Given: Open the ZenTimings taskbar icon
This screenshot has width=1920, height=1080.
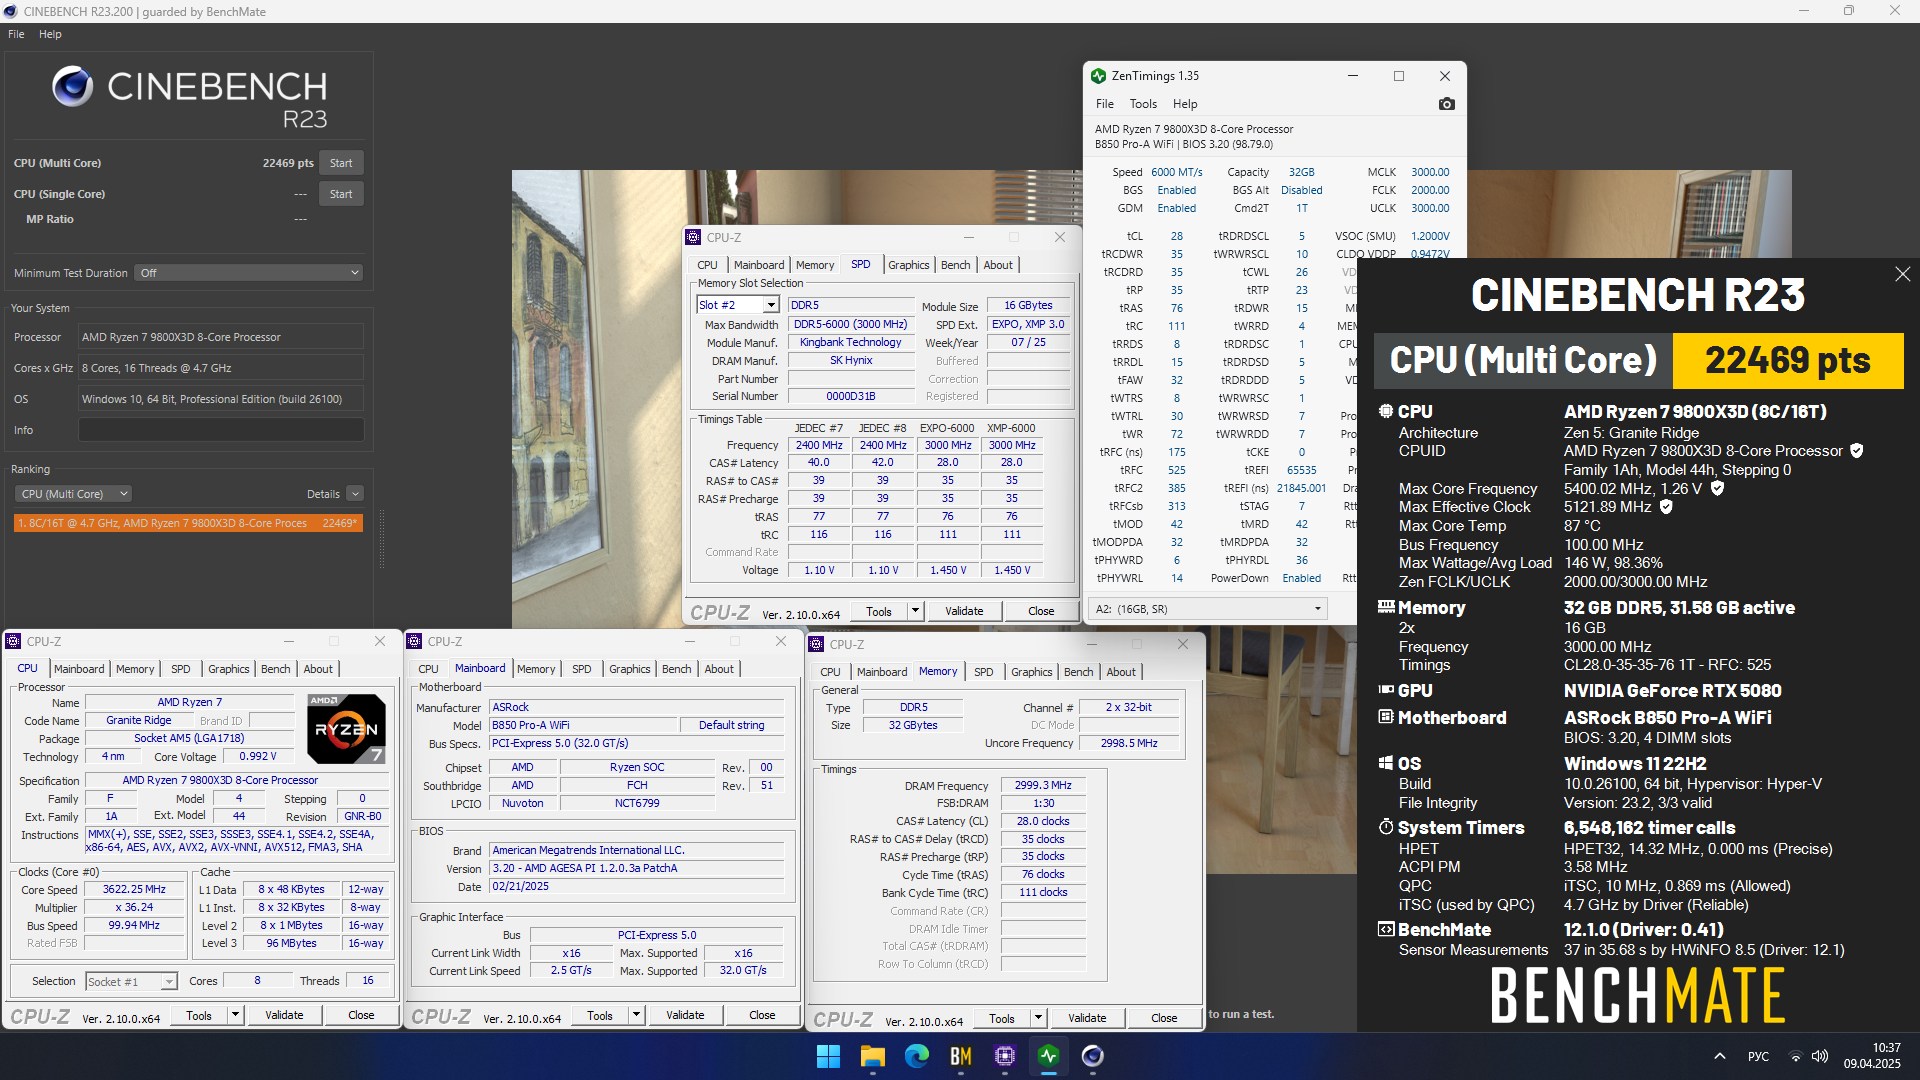Looking at the screenshot, I should coord(1049,1056).
